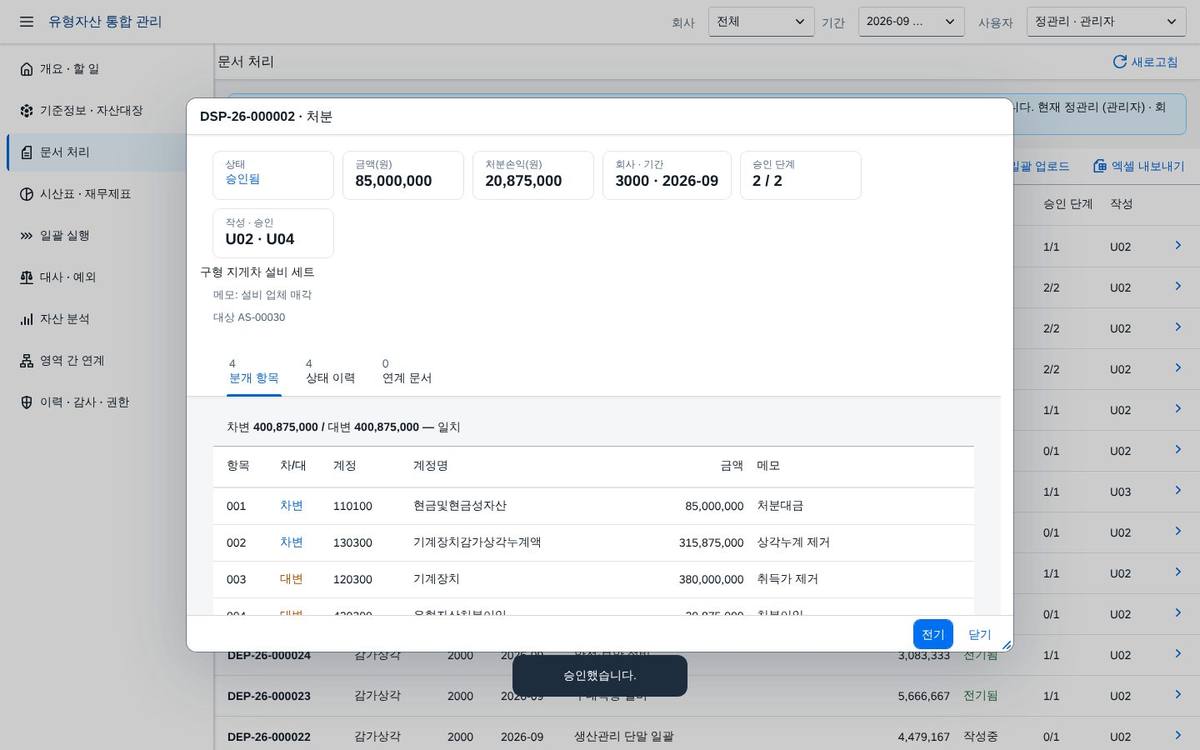Click the 닫기 close button
The image size is (1200, 750).
click(x=980, y=634)
